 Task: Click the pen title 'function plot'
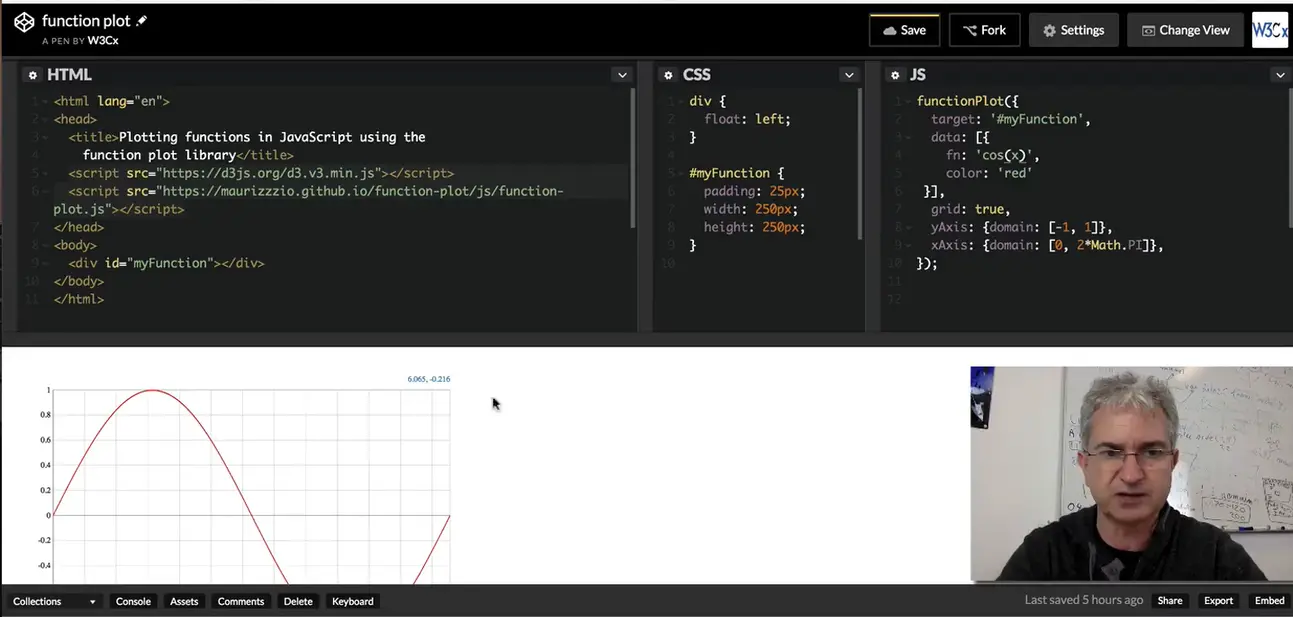[x=86, y=20]
